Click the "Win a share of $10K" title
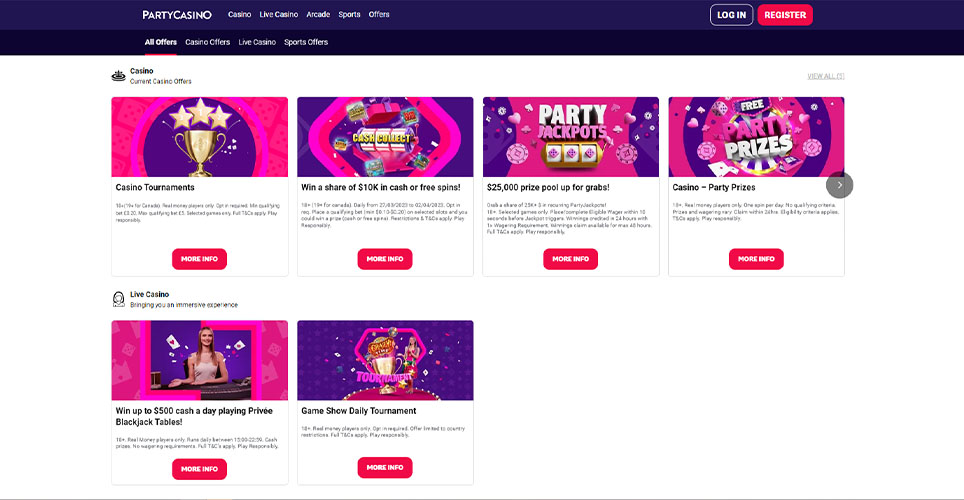This screenshot has height=500, width=964. point(381,188)
